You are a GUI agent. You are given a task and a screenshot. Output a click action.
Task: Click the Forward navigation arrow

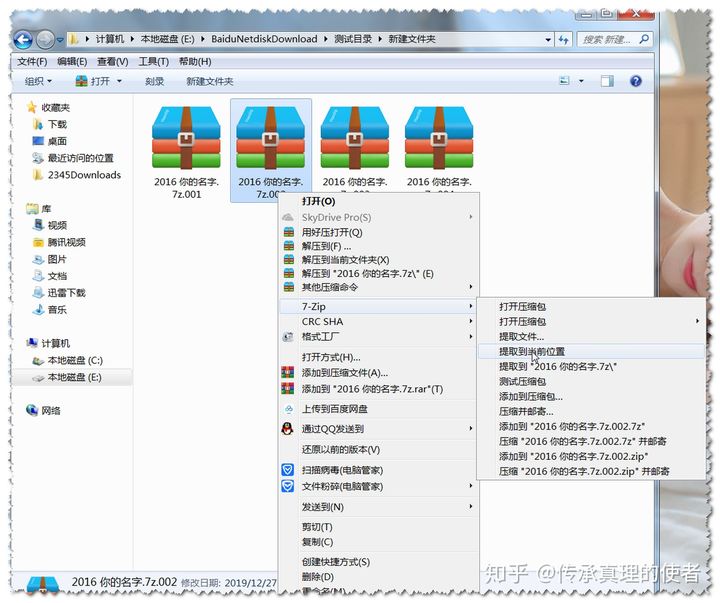45,40
